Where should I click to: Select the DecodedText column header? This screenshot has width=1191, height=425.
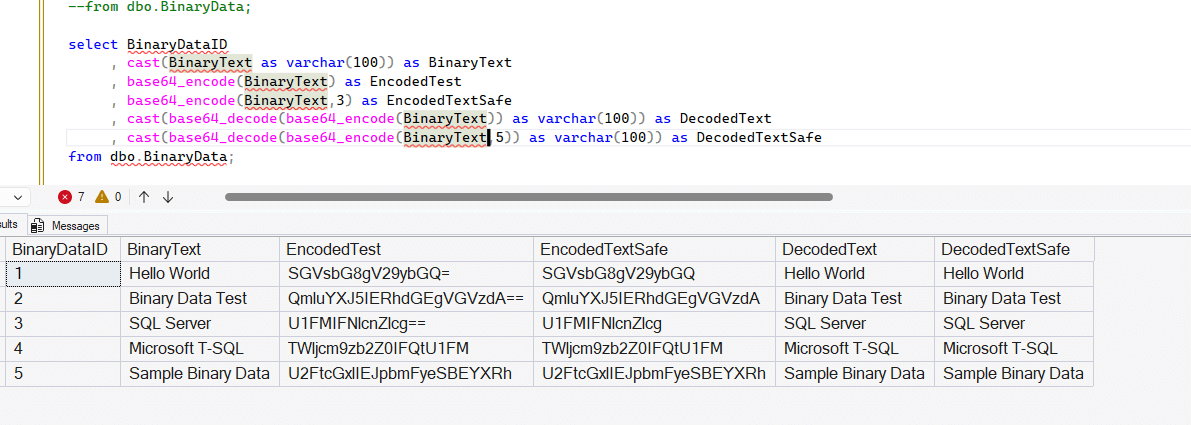855,249
